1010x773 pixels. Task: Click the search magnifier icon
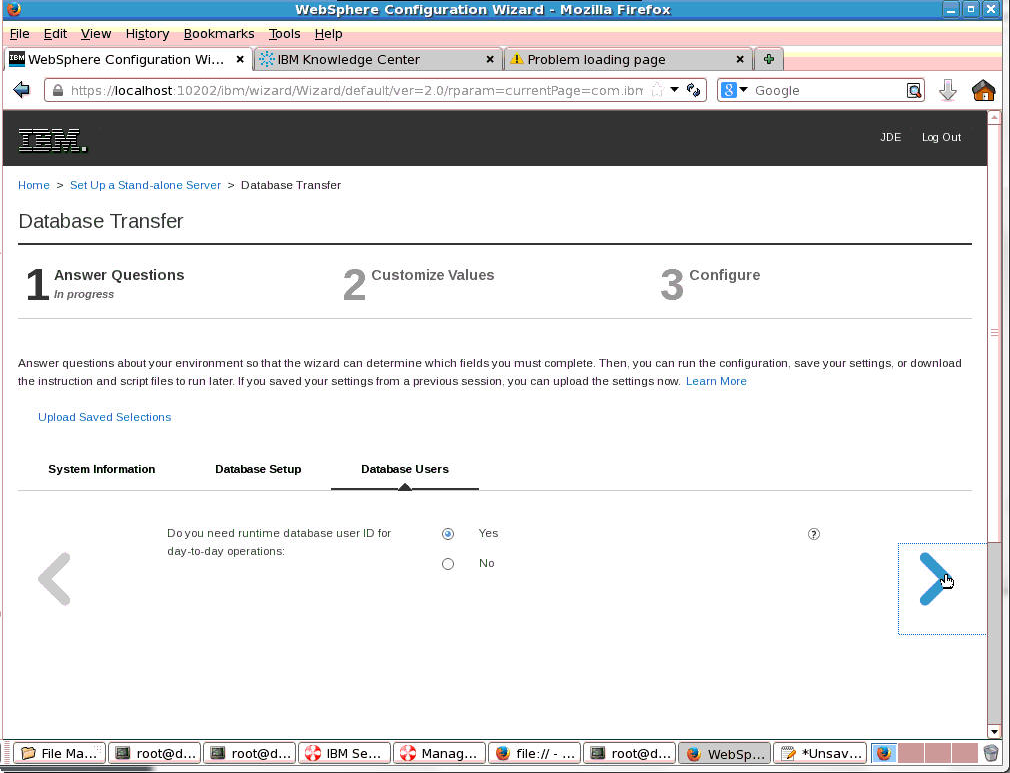[x=913, y=90]
